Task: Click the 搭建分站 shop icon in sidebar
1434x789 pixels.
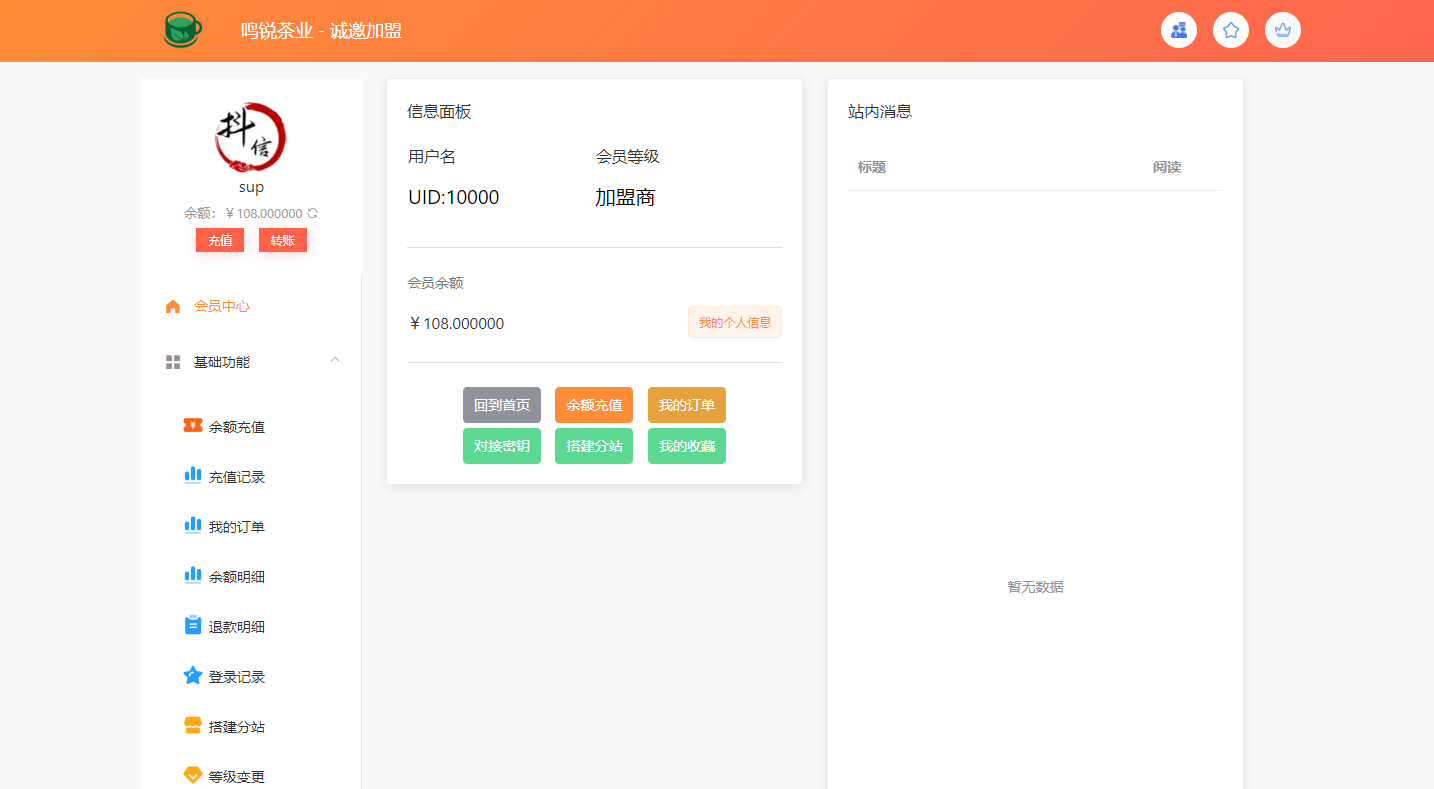Action: (x=193, y=726)
